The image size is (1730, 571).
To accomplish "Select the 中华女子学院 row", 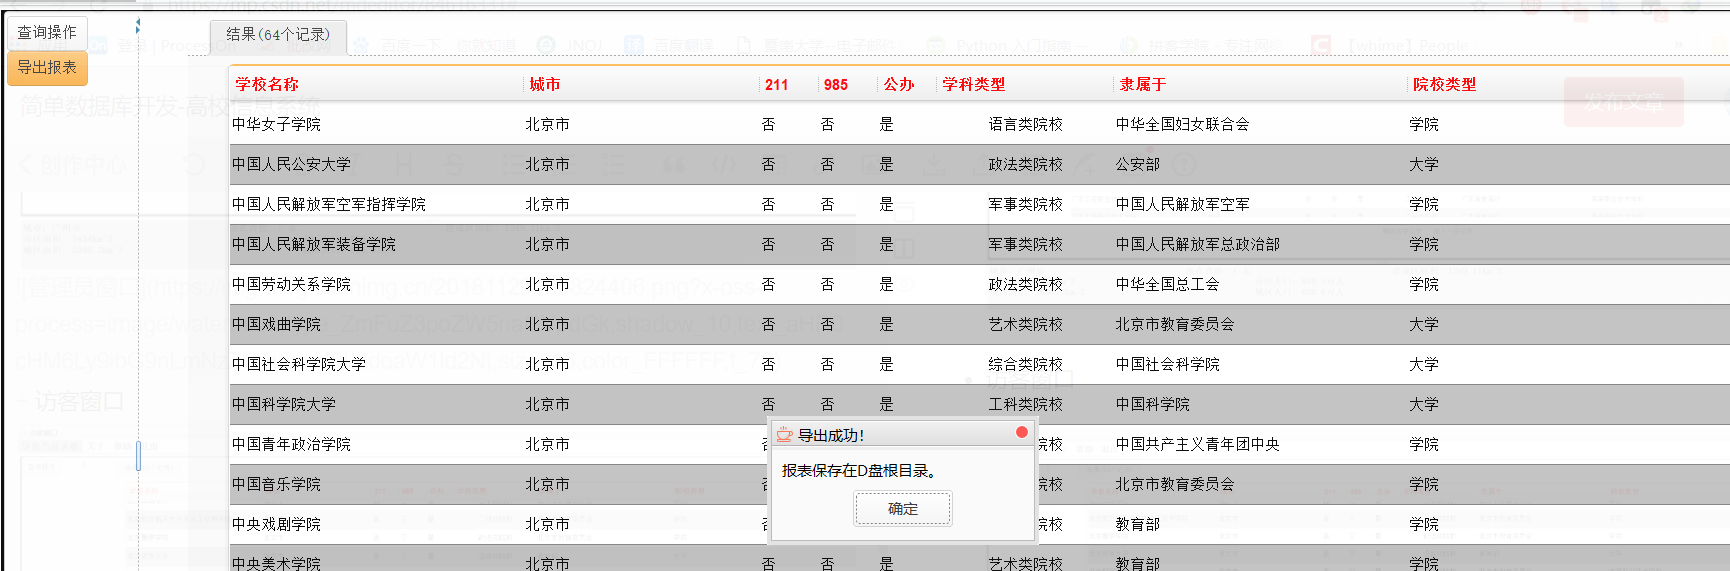I will 980,125.
